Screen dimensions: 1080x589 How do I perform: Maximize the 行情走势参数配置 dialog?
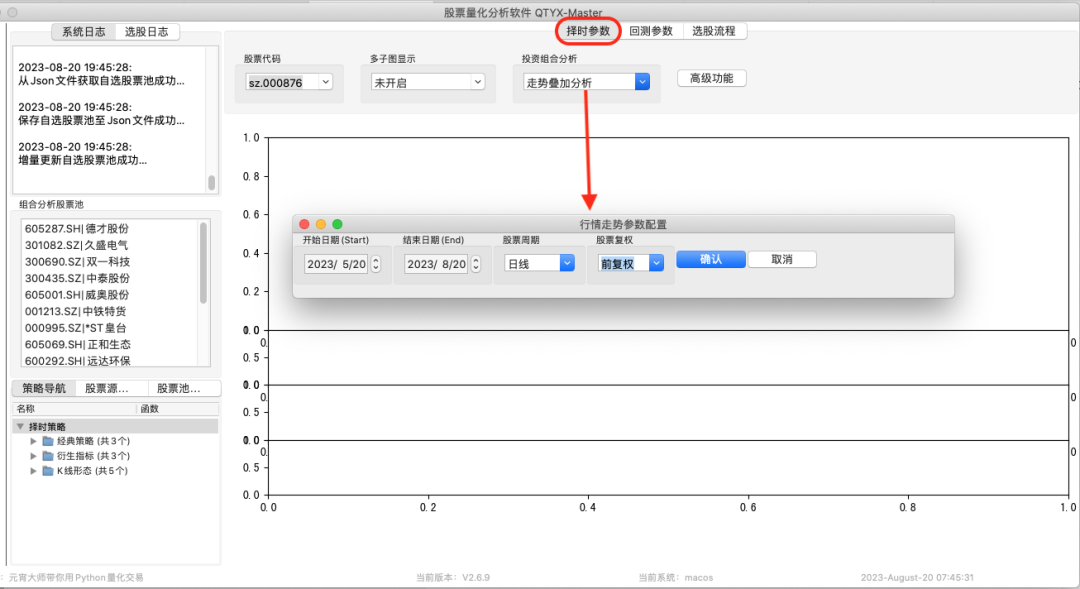[x=338, y=224]
